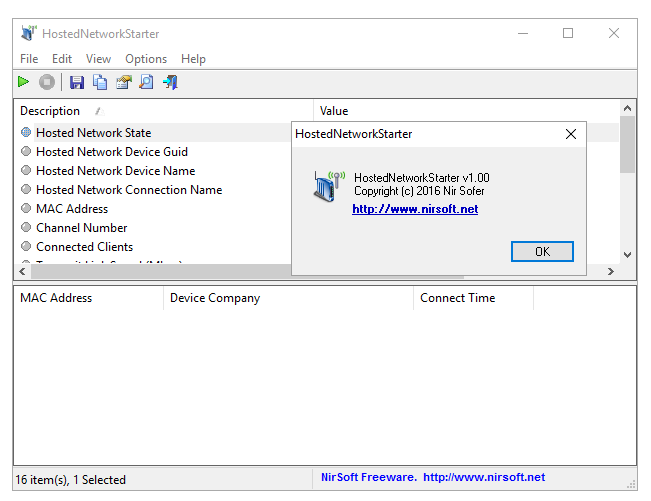This screenshot has width=651, height=501.
Task: Open the Edit menu
Action: tap(62, 59)
